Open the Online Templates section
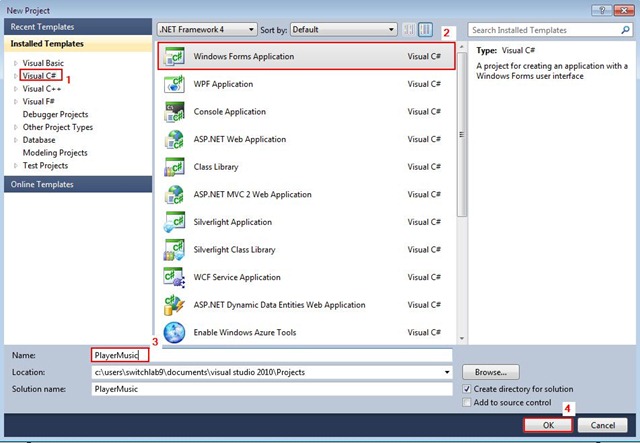Viewport: 640px width, 443px height. click(78, 185)
